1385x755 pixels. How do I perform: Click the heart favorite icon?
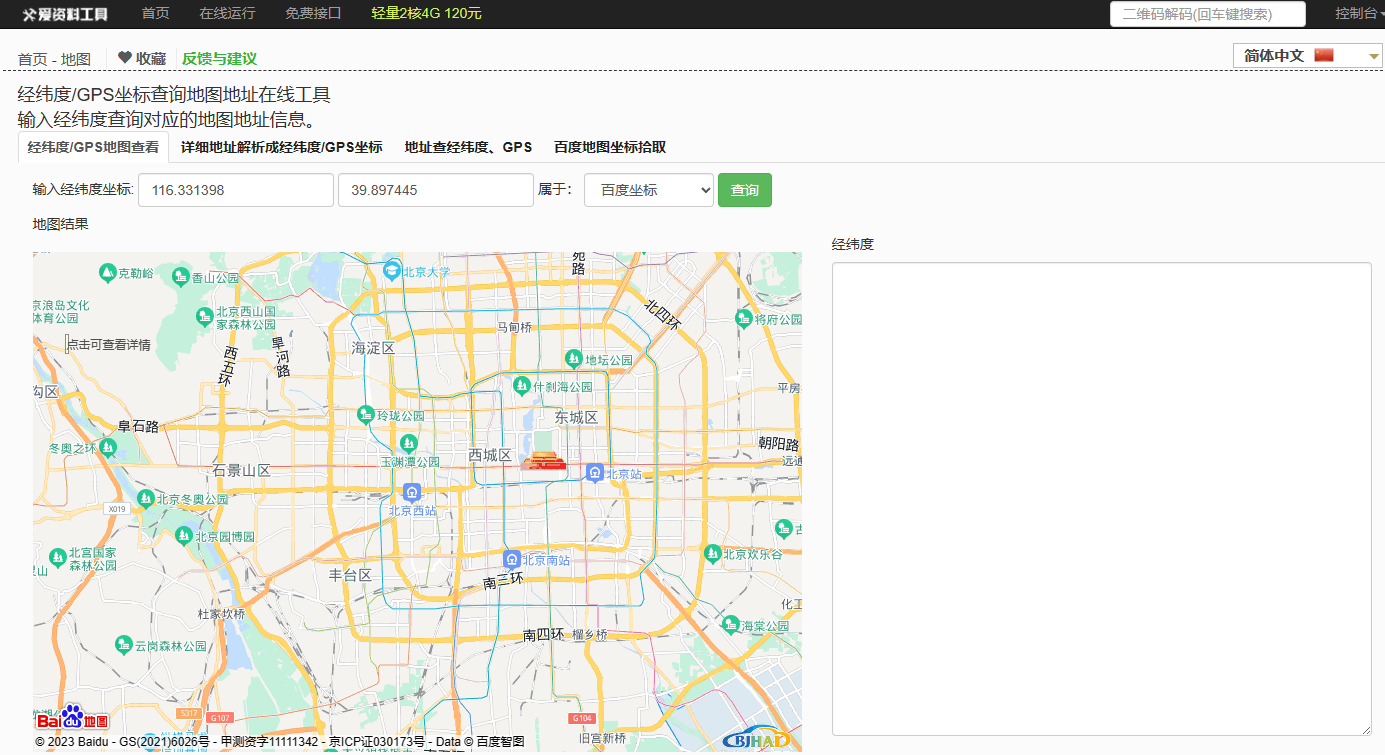125,58
